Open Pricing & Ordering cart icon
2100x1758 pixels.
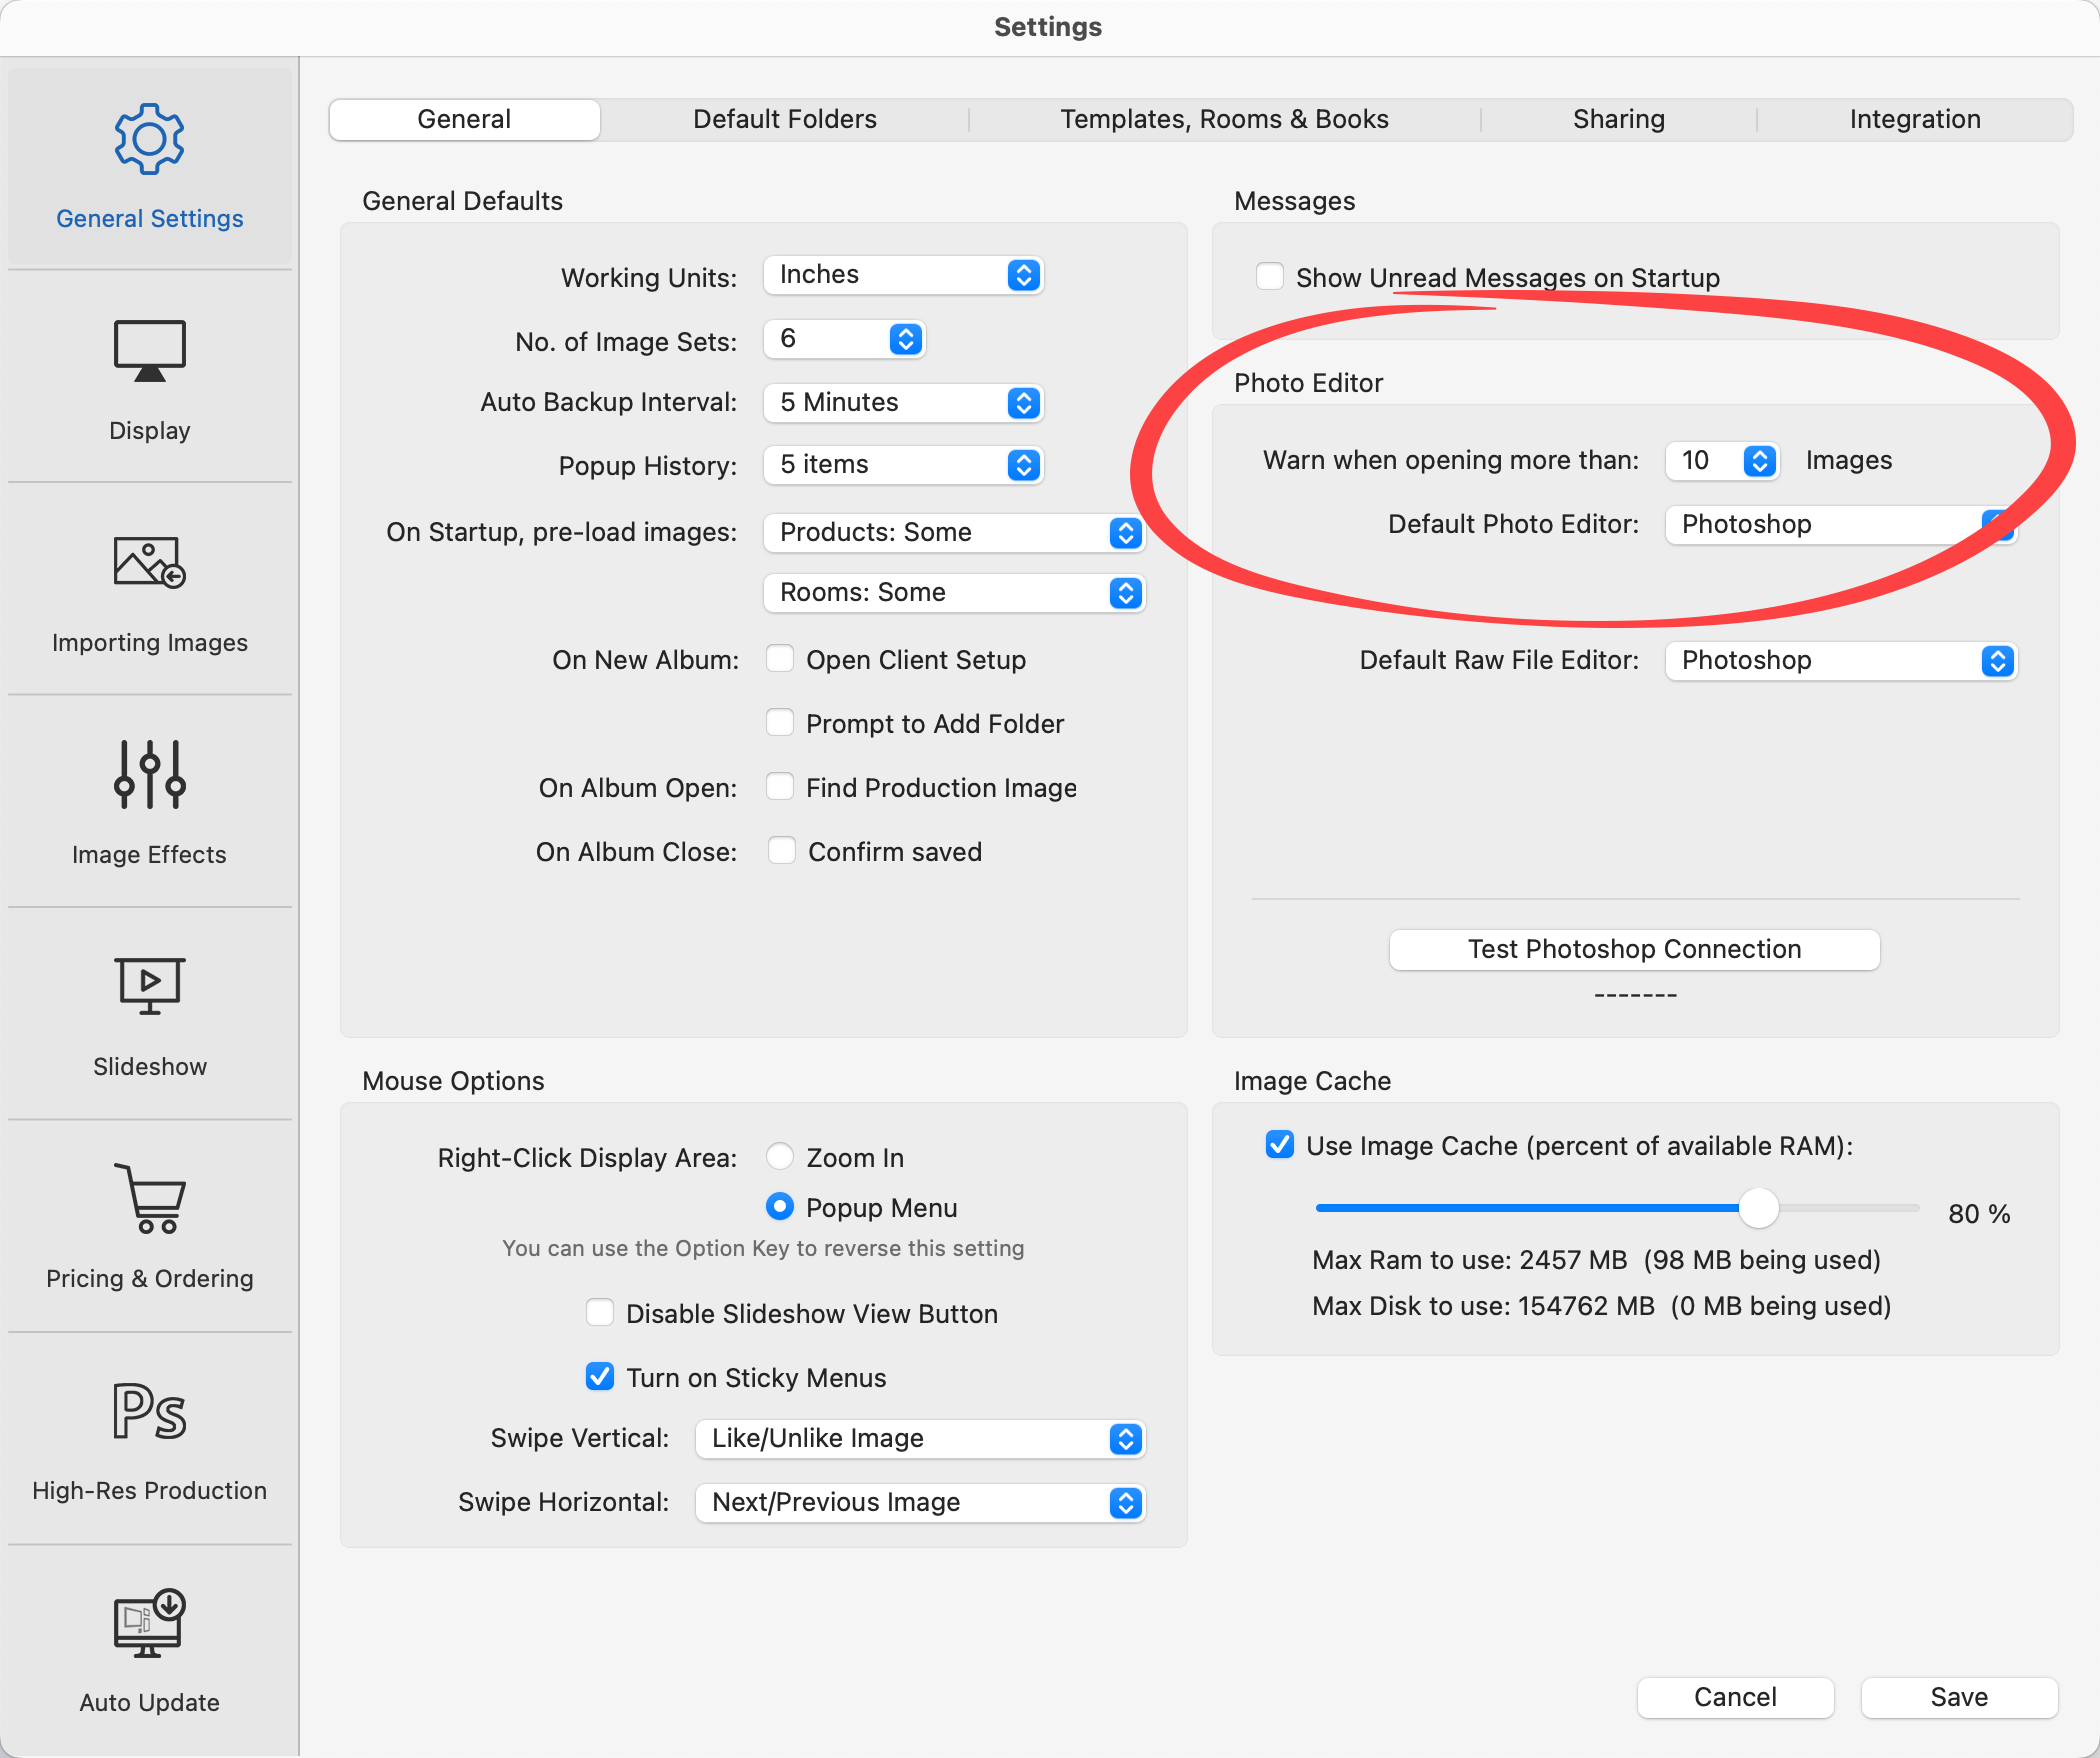149,1199
